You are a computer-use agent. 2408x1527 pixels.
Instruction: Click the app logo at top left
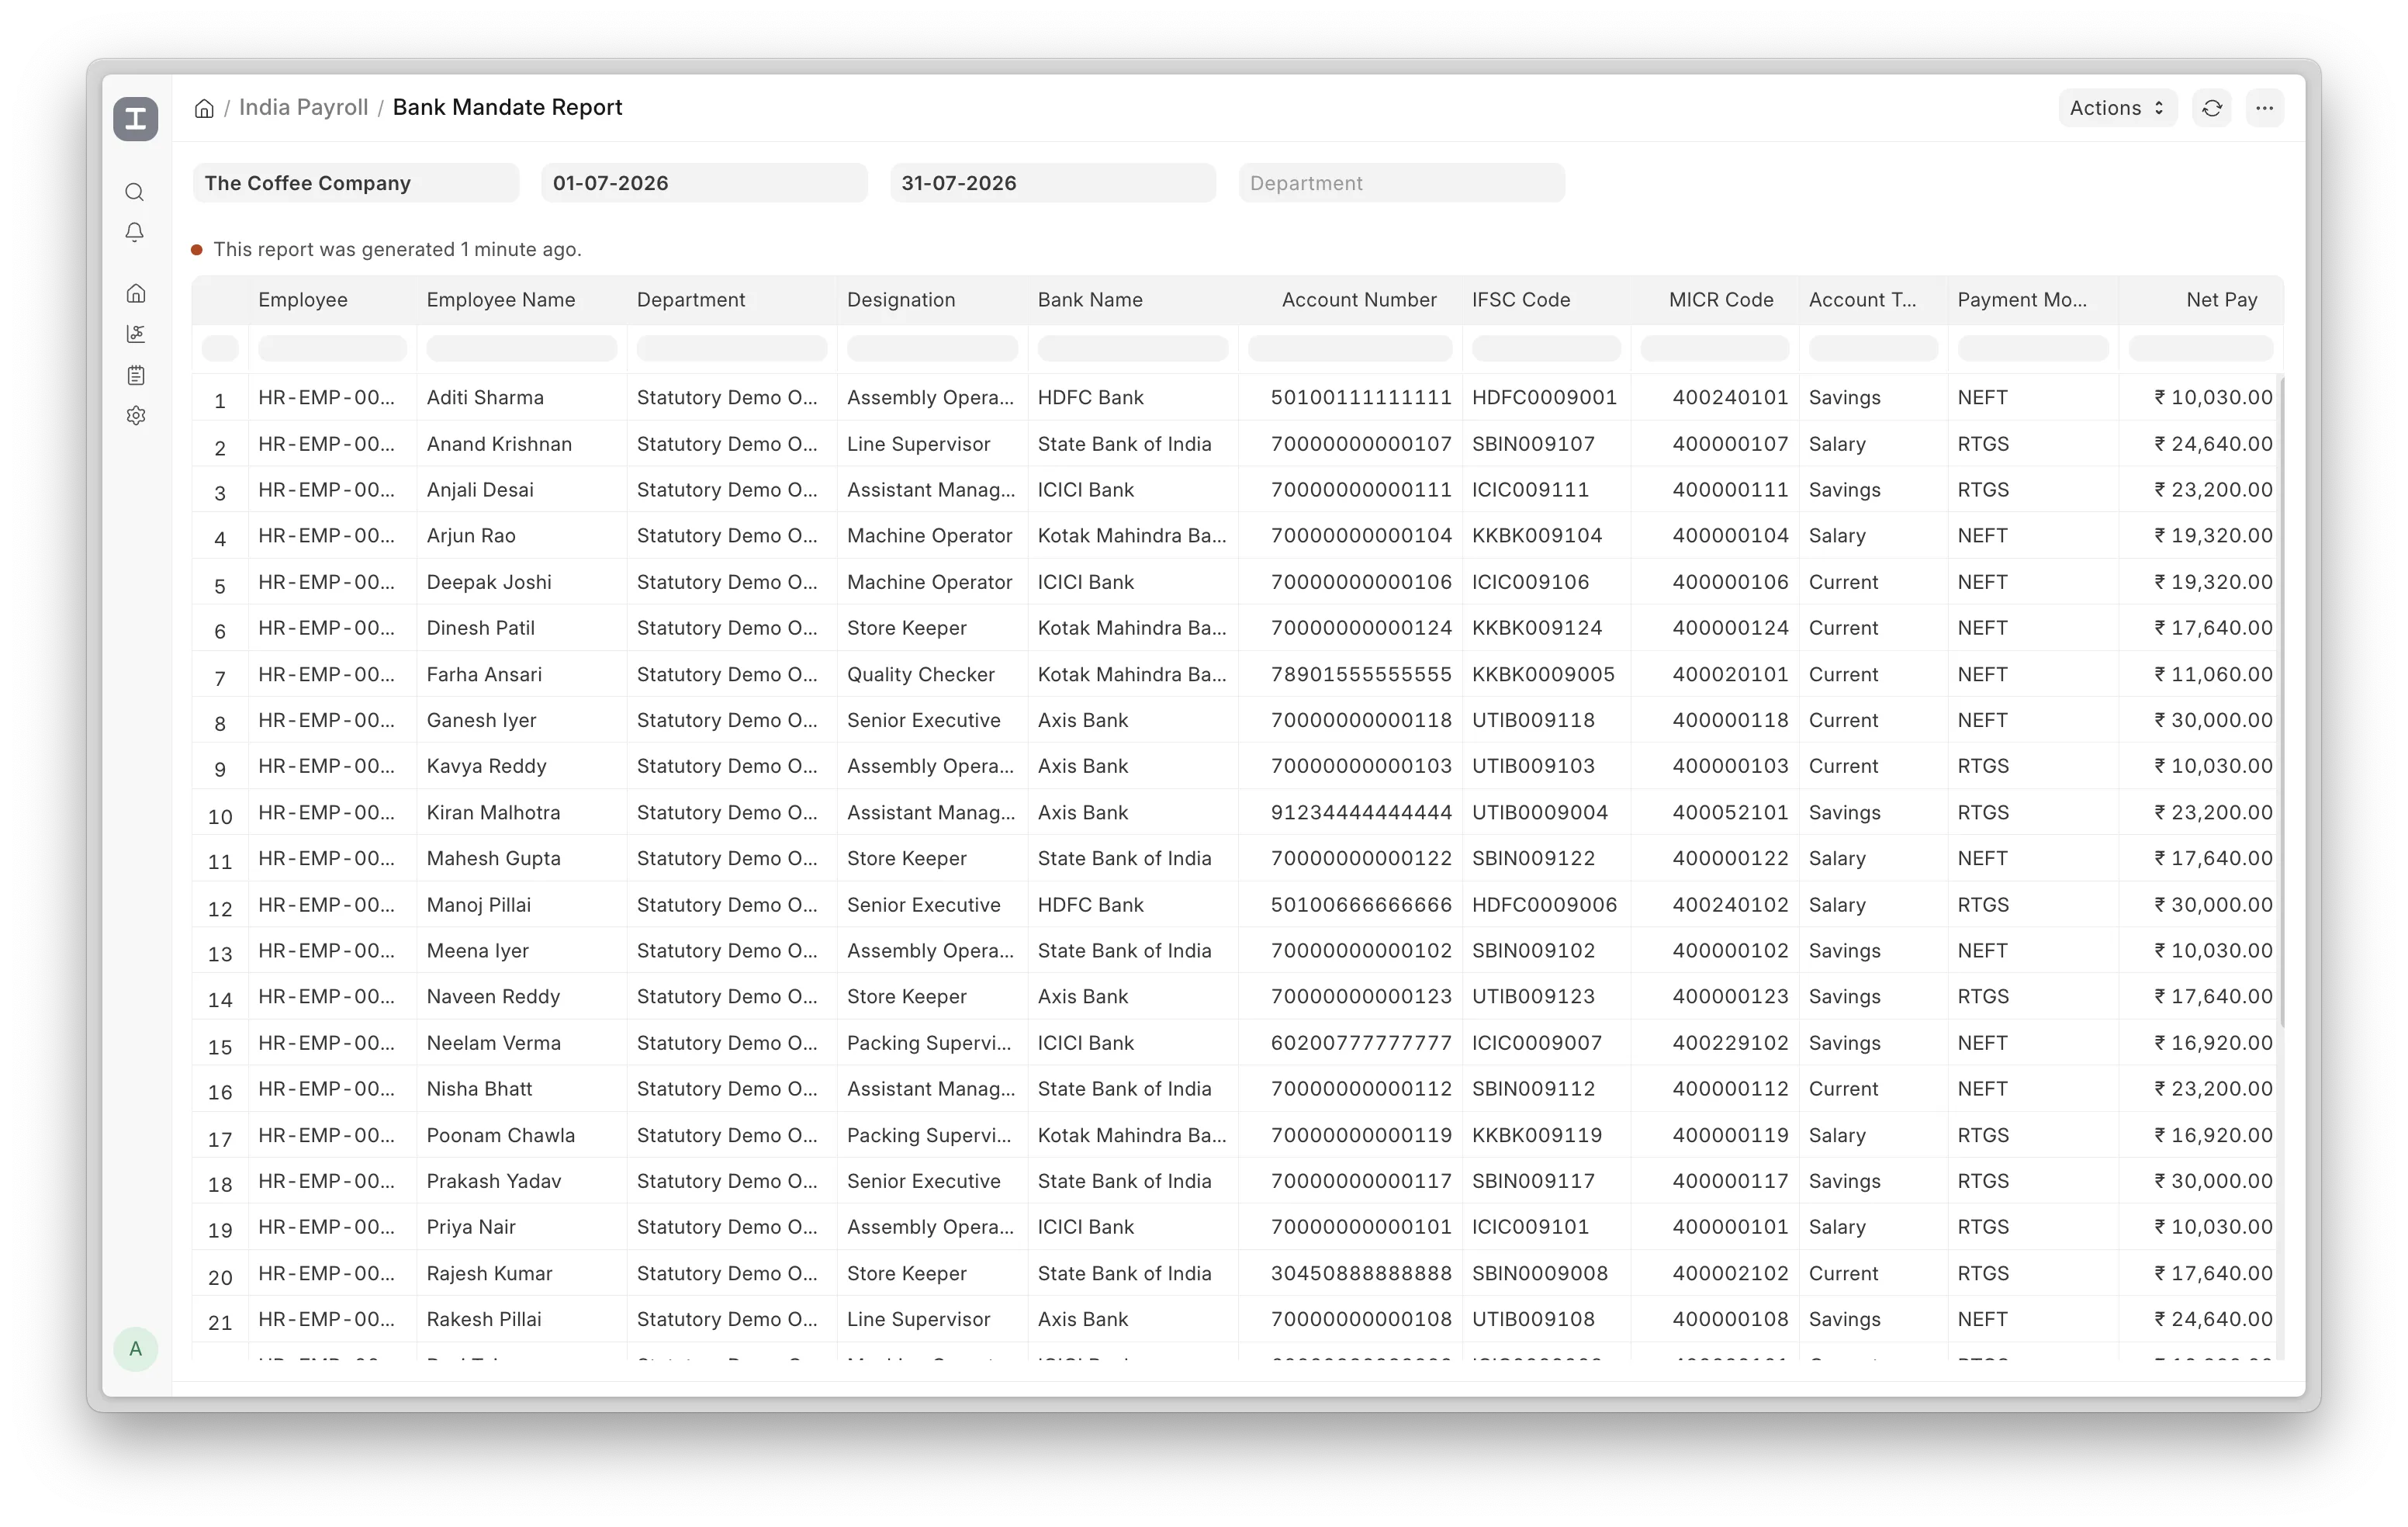[135, 119]
